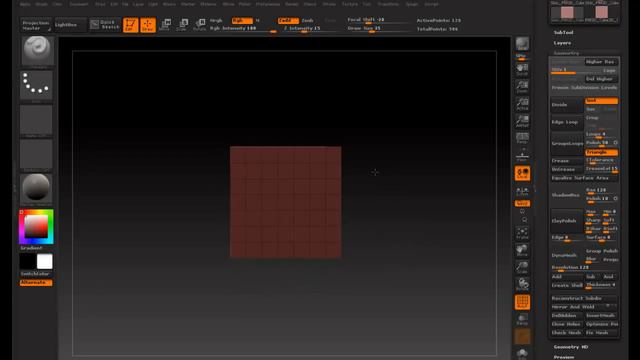640x360 pixels.
Task: Click Freeze SubDivision Levels
Action: [x=584, y=88]
